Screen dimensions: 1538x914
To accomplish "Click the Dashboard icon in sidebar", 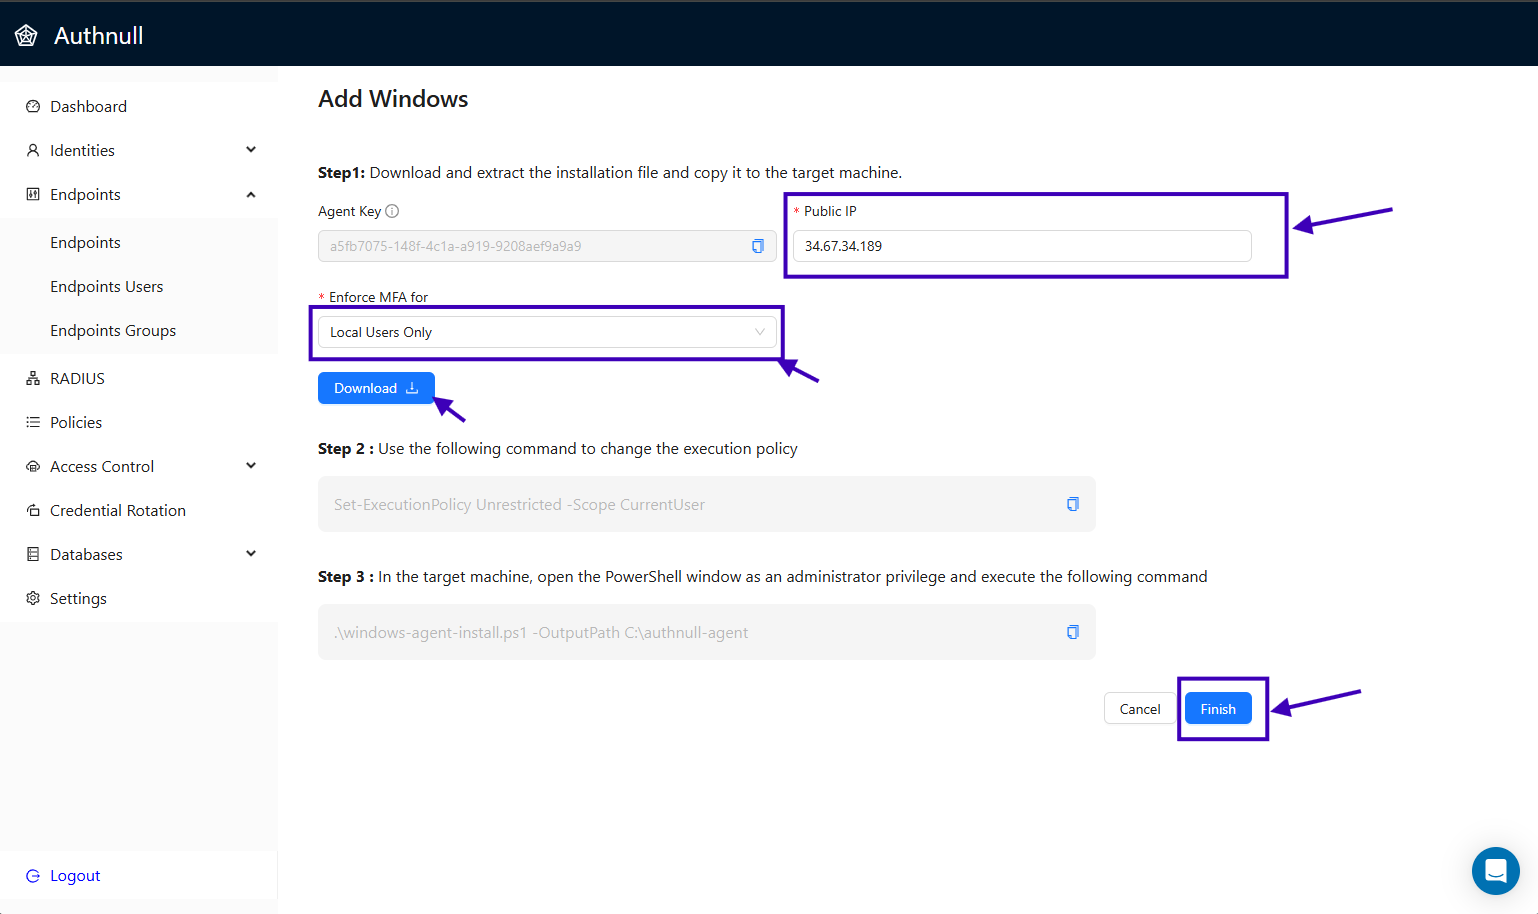I will click(x=33, y=106).
